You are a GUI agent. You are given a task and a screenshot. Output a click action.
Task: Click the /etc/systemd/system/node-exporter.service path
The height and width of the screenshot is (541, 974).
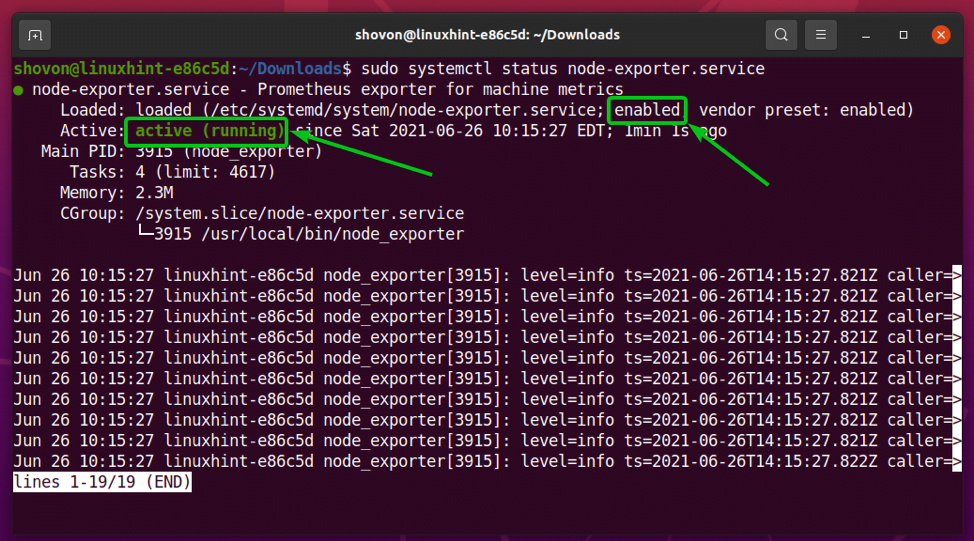pos(403,110)
